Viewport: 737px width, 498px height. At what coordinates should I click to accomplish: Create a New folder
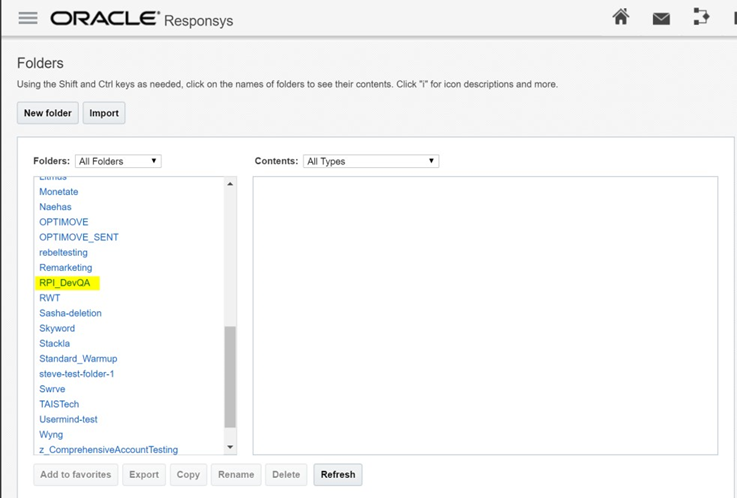tap(48, 113)
